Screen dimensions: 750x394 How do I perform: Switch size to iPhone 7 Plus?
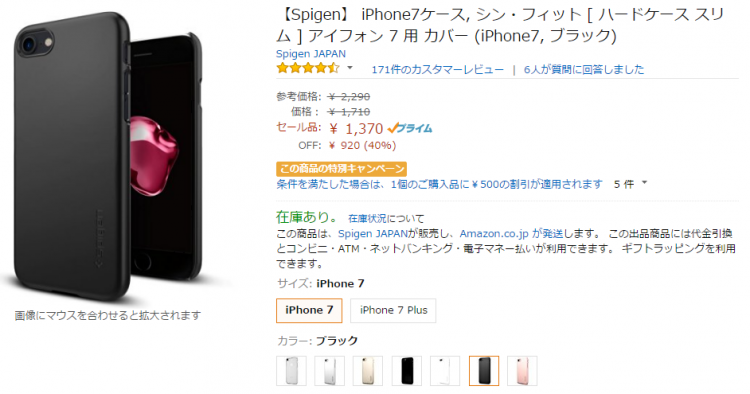[393, 310]
